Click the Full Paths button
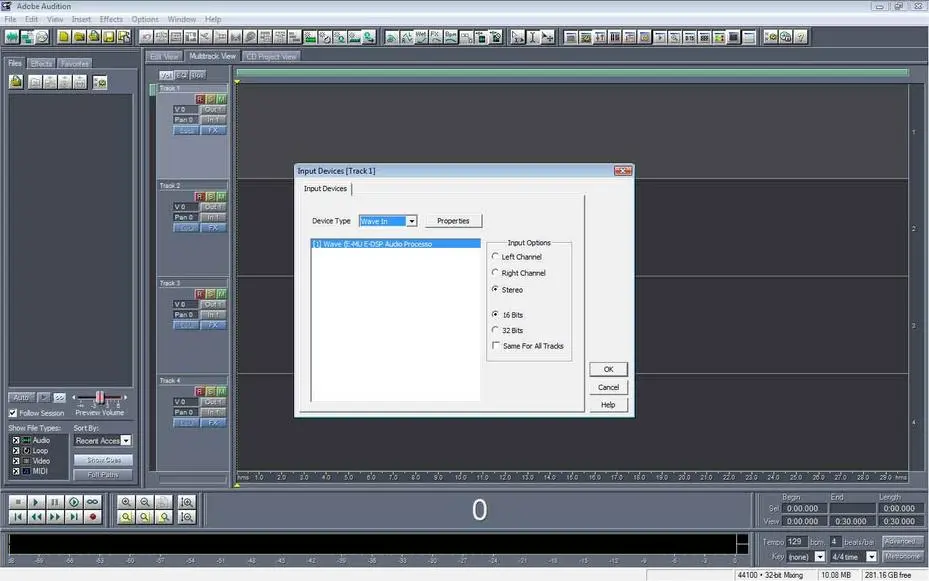 (103, 475)
